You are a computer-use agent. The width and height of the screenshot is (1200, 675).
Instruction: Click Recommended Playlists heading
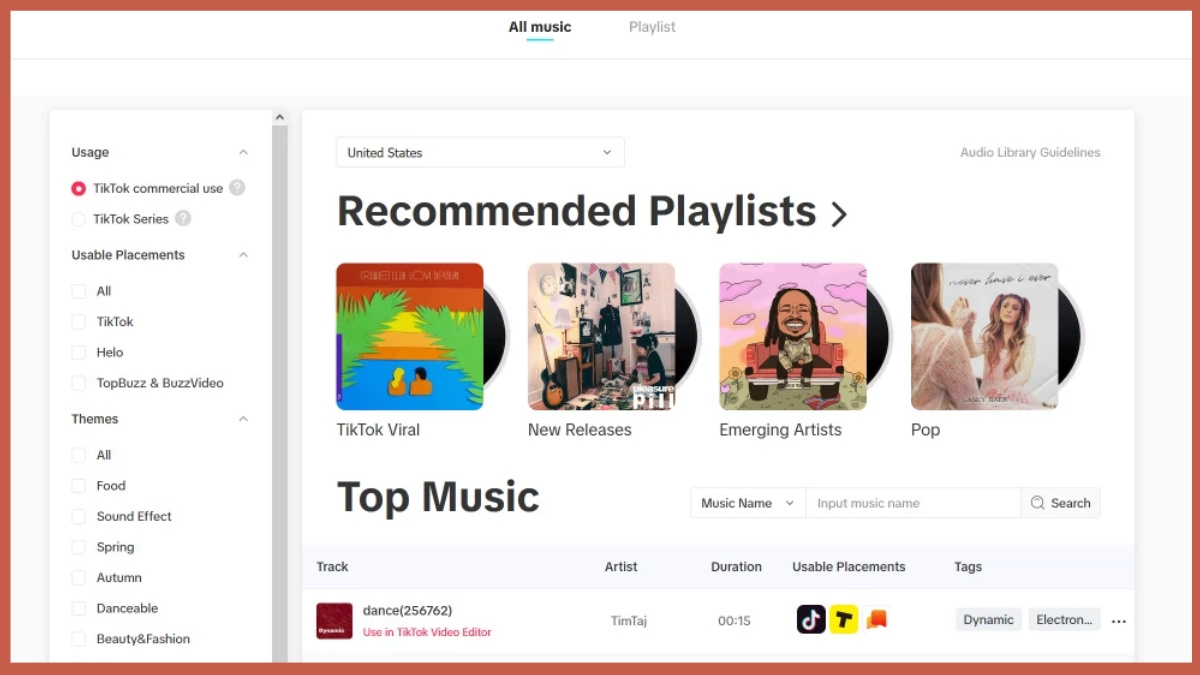(x=577, y=212)
